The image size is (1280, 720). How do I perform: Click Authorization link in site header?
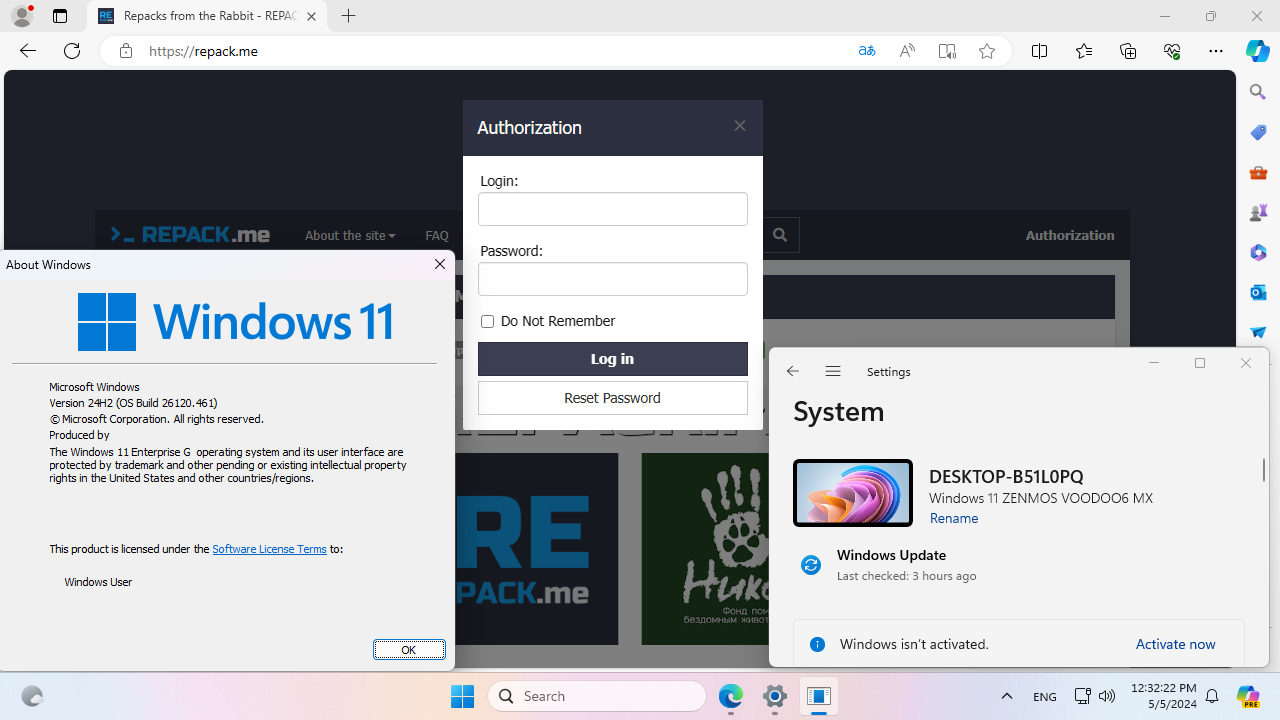[x=1070, y=235]
